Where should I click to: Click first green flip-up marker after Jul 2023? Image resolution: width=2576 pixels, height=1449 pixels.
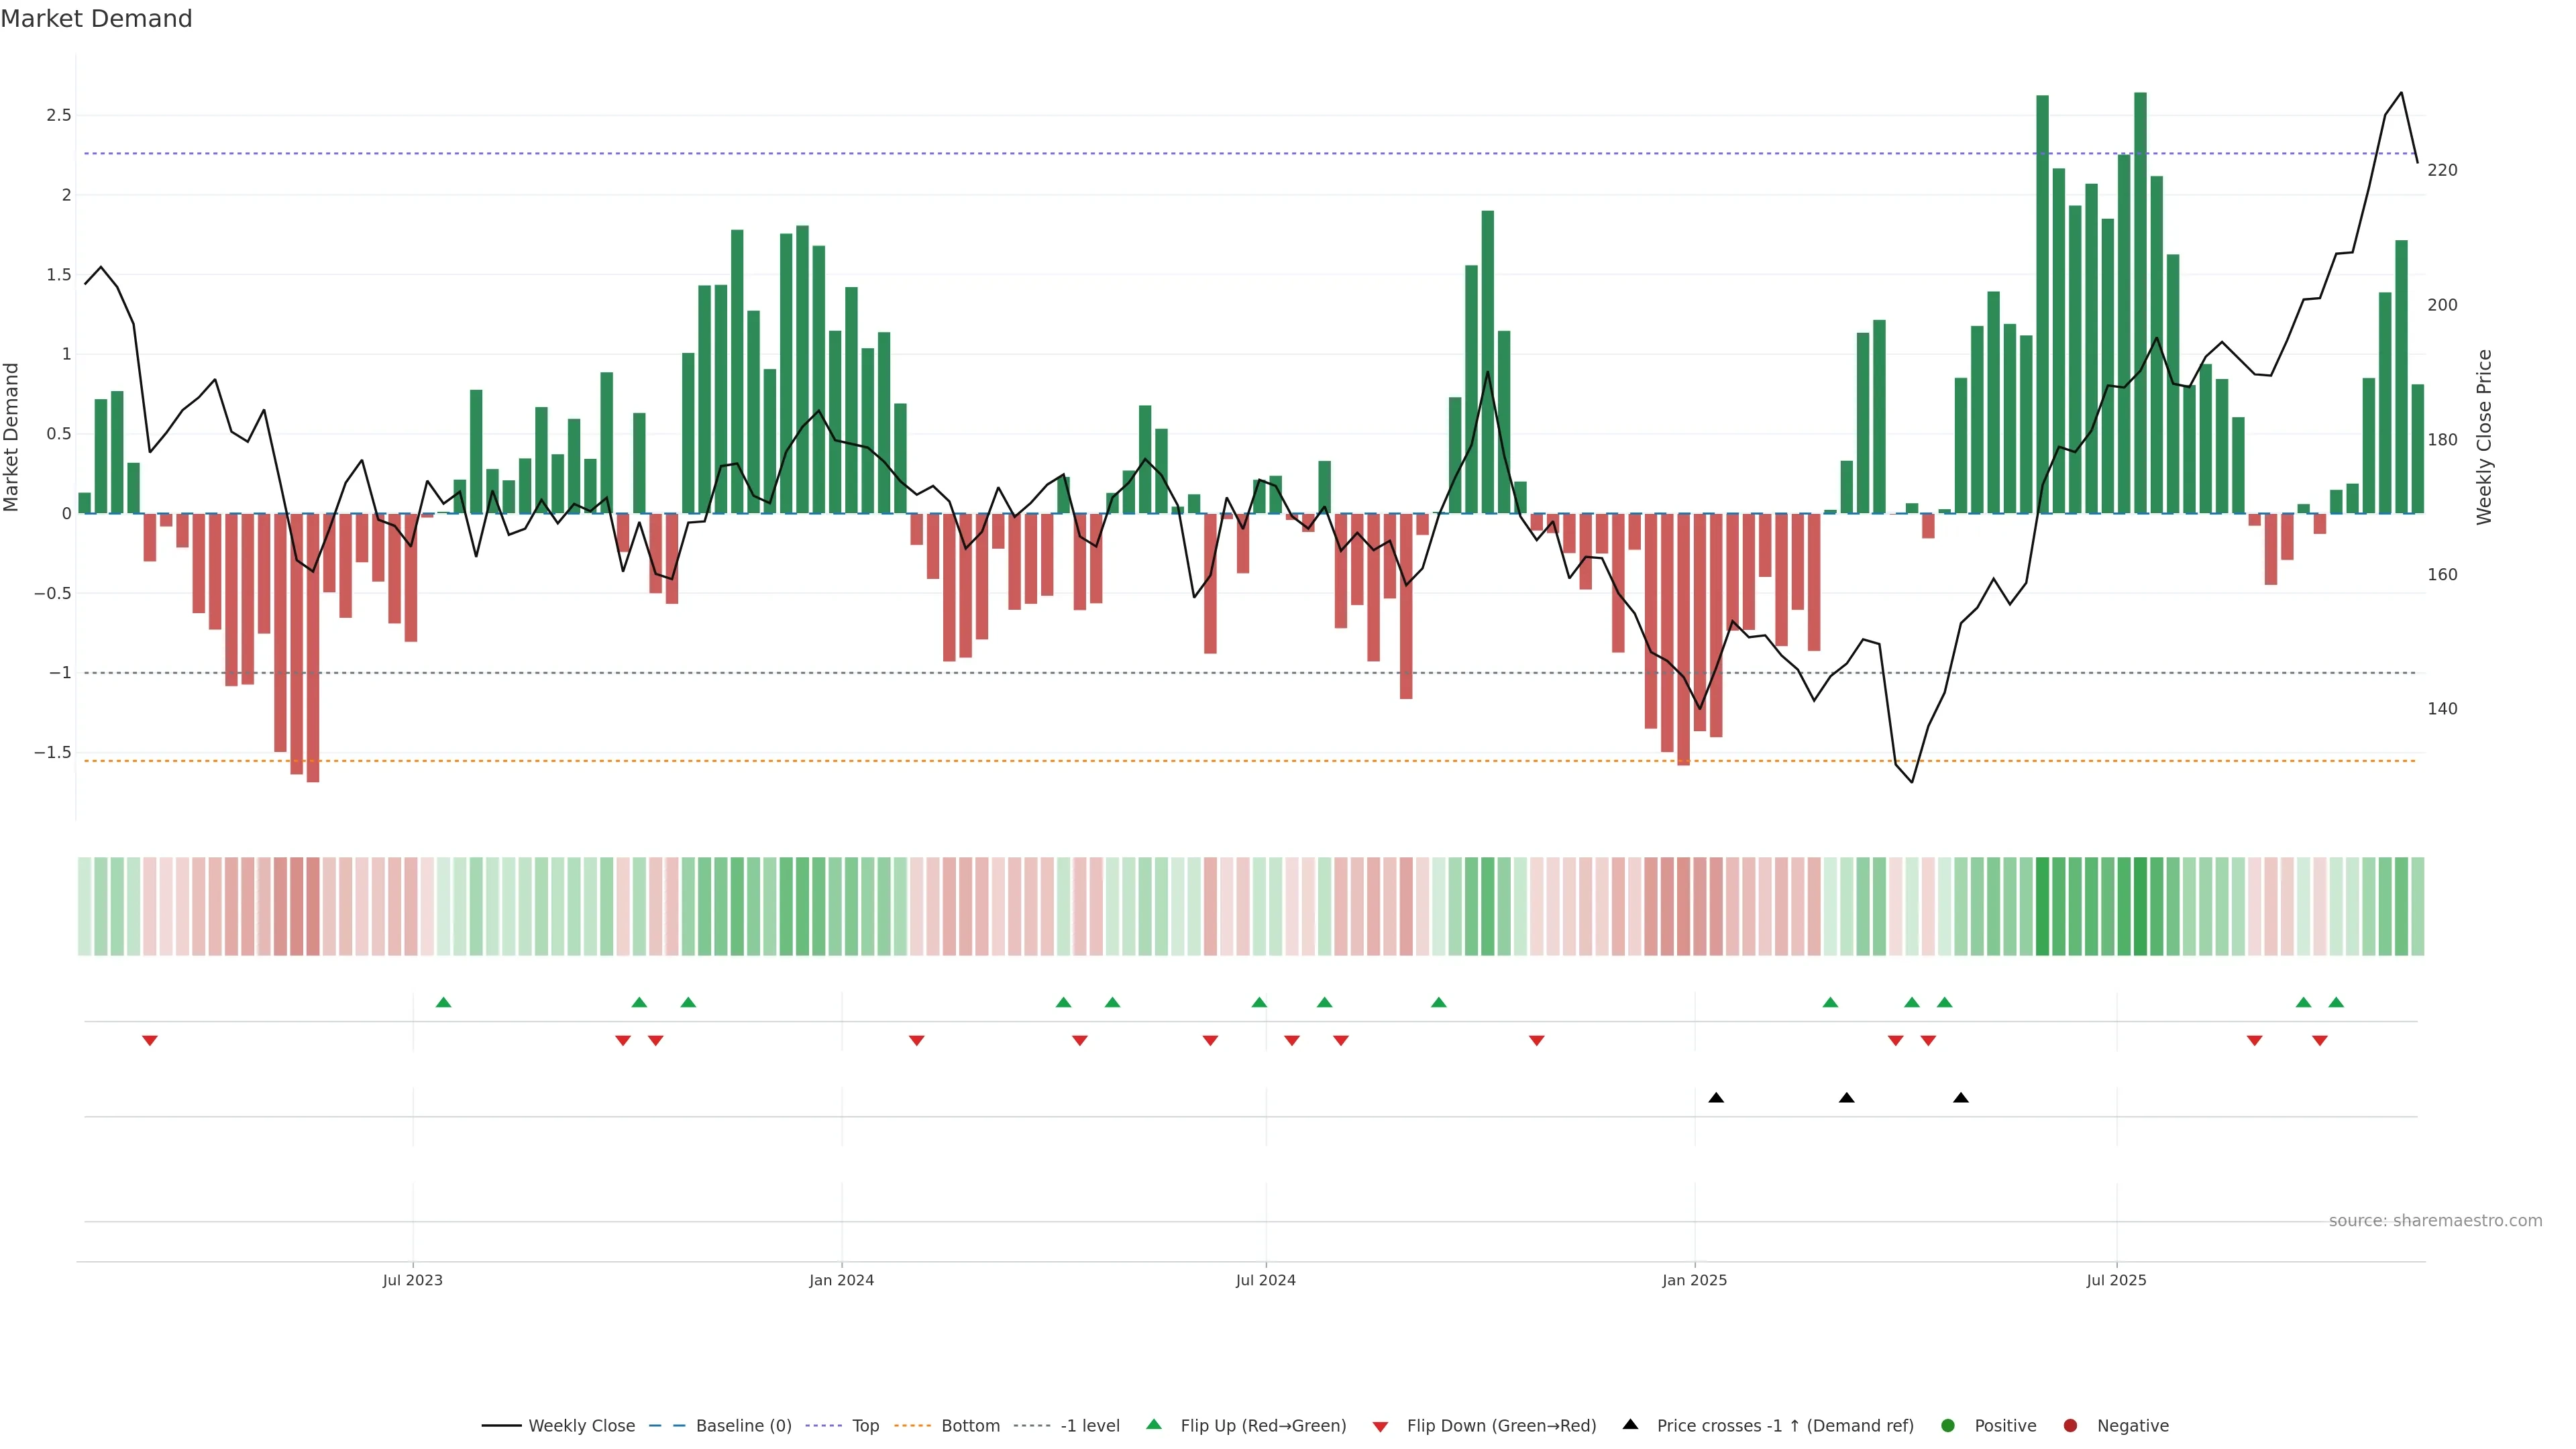[444, 1002]
